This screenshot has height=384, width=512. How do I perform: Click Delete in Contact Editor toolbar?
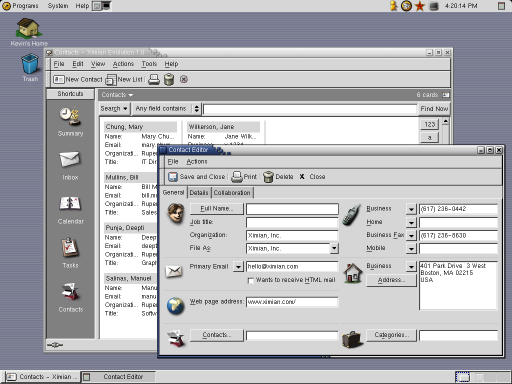click(278, 177)
